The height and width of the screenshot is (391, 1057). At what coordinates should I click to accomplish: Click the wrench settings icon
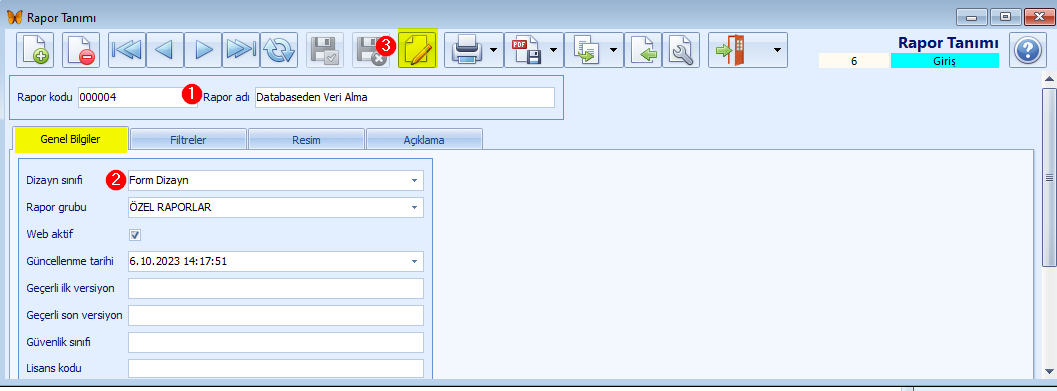(681, 50)
